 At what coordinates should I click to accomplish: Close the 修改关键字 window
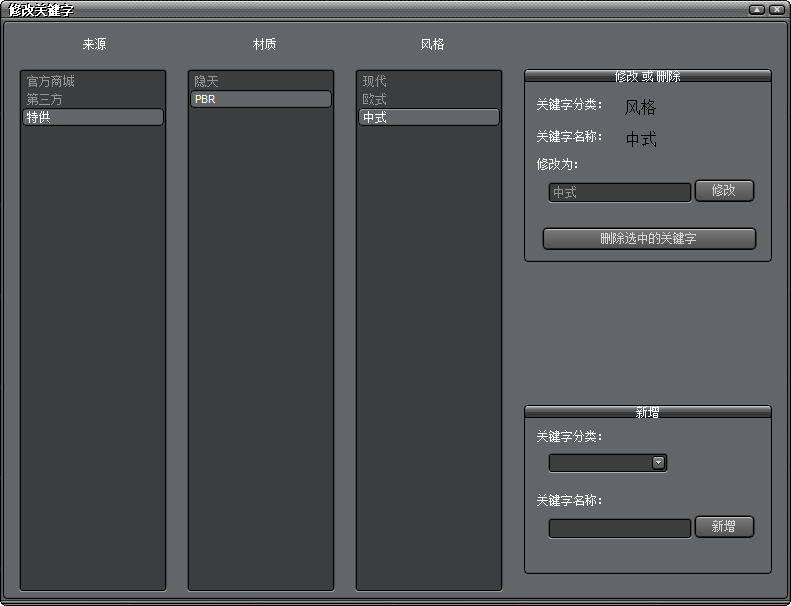(776, 10)
